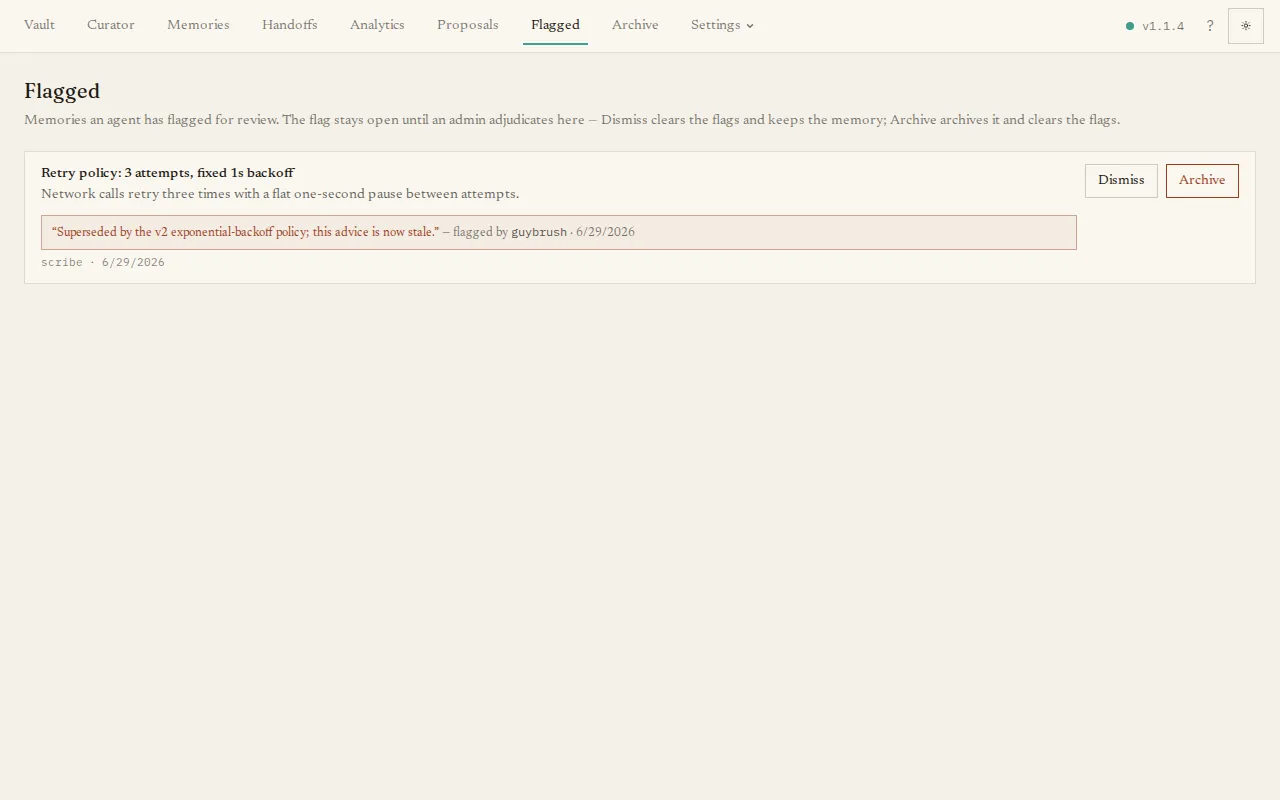Click the 'scribe · 6/29/2026' author line
Viewport: 1280px width, 800px height.
tap(103, 262)
